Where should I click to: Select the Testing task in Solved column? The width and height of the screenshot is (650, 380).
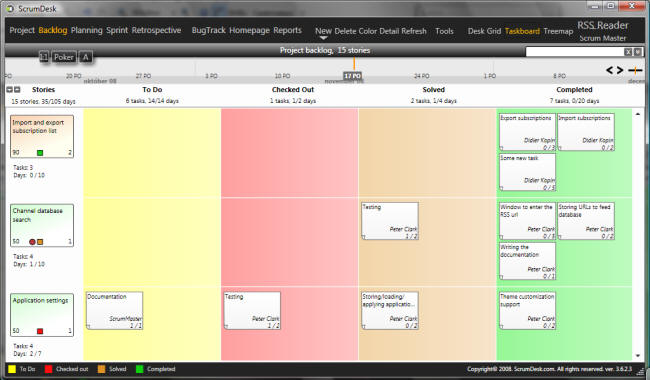pos(390,221)
